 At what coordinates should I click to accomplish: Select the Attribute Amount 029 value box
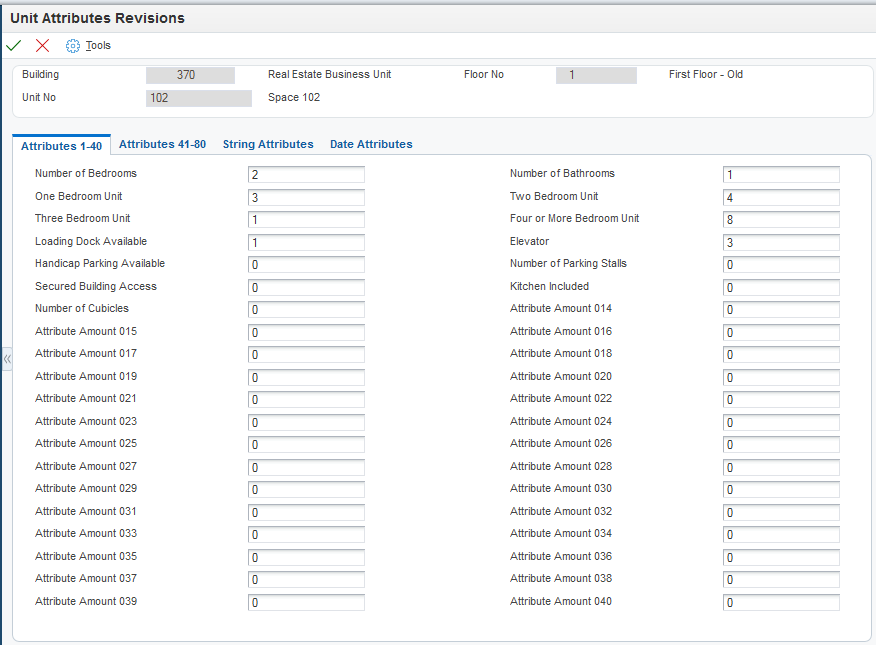click(306, 490)
